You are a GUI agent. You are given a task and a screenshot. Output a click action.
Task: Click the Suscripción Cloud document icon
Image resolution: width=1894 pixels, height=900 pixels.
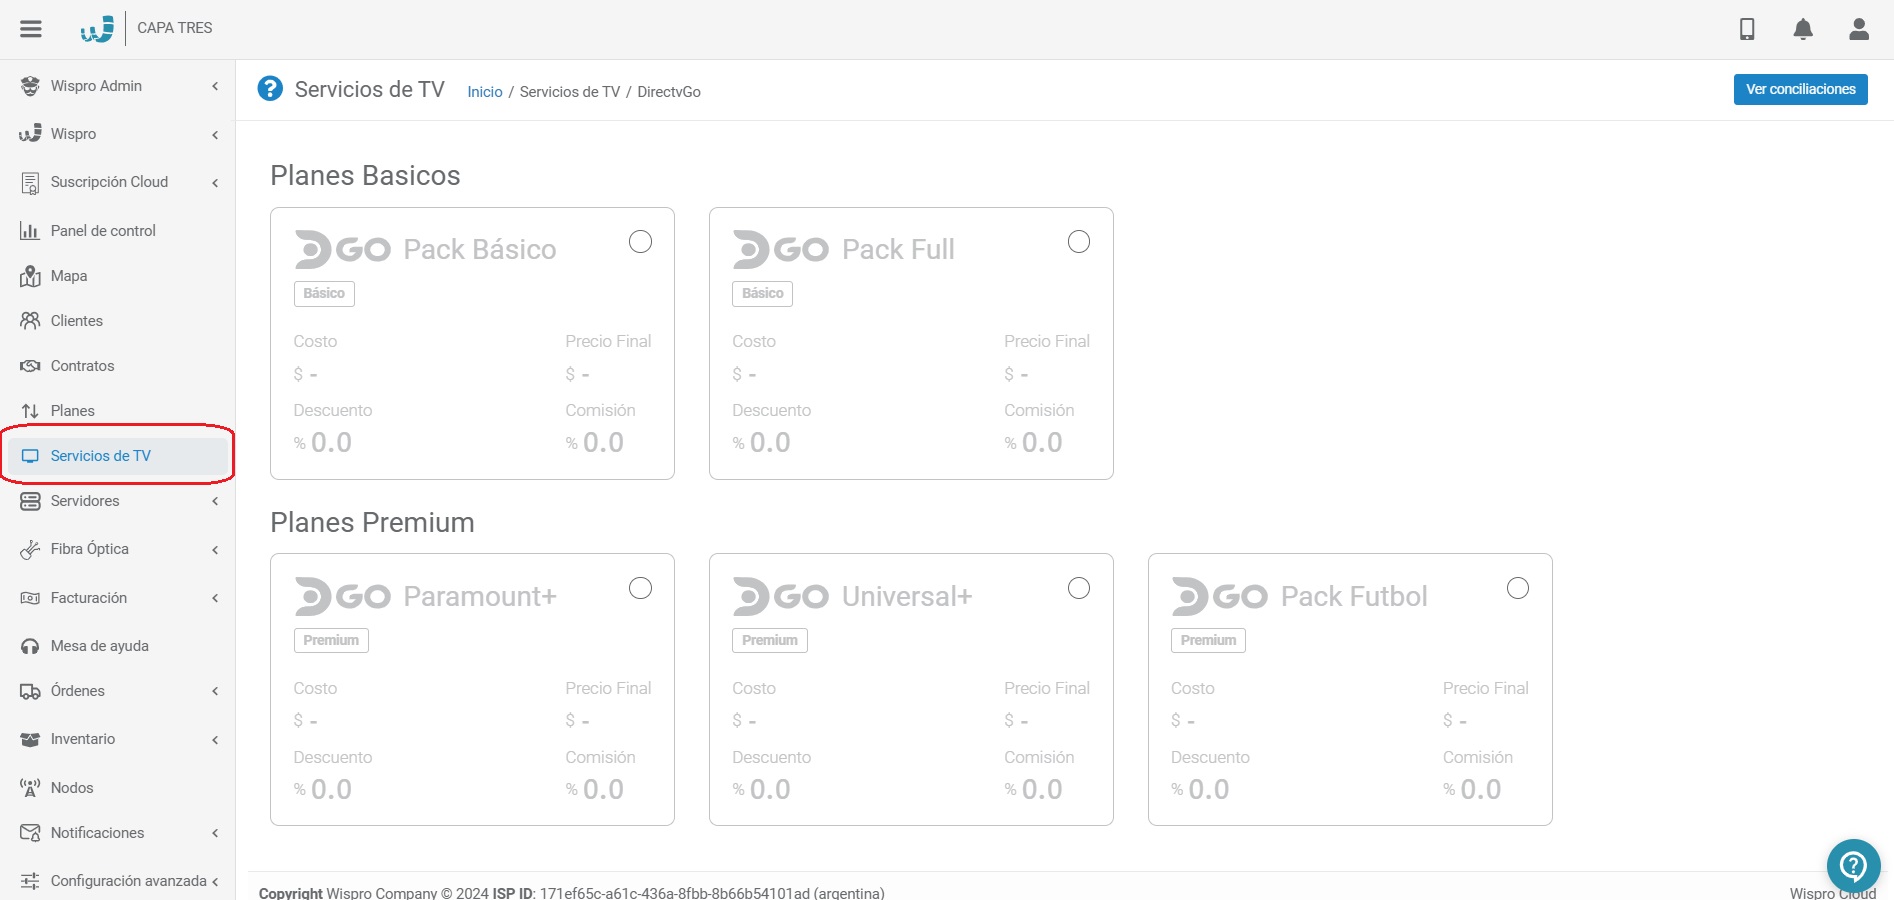tap(30, 182)
